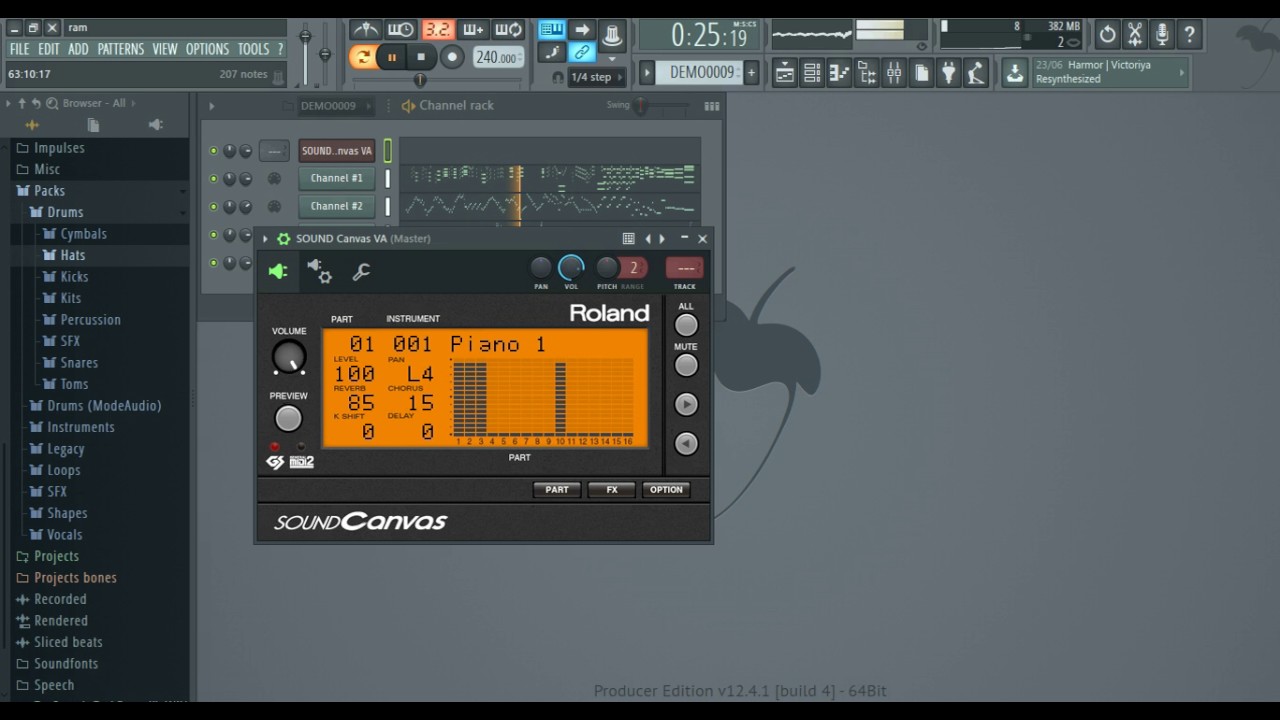Click the typing keyboard to piano icon
1280x720 pixels.
[552, 30]
